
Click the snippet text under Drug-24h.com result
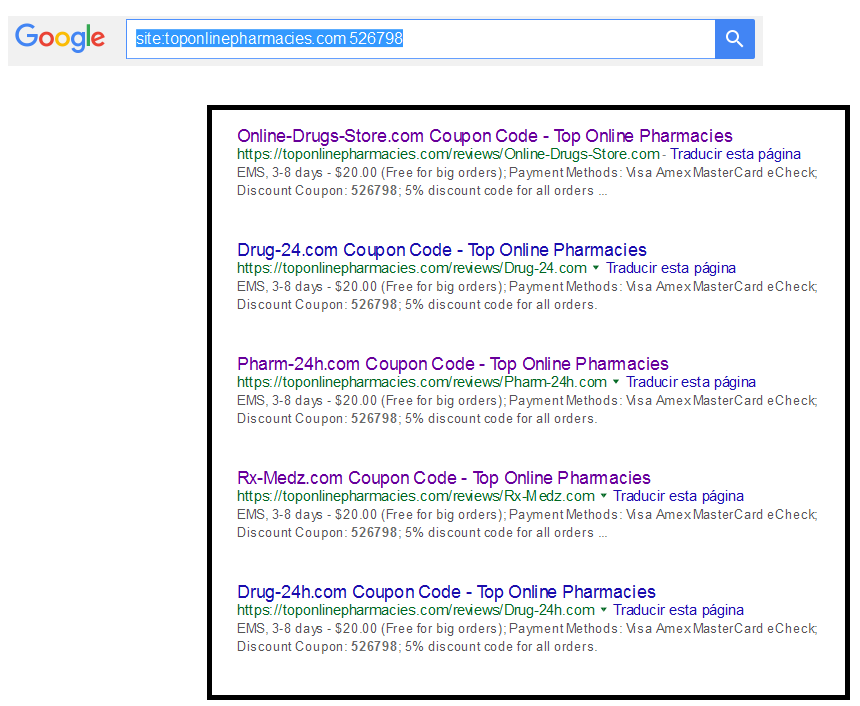[527, 638]
